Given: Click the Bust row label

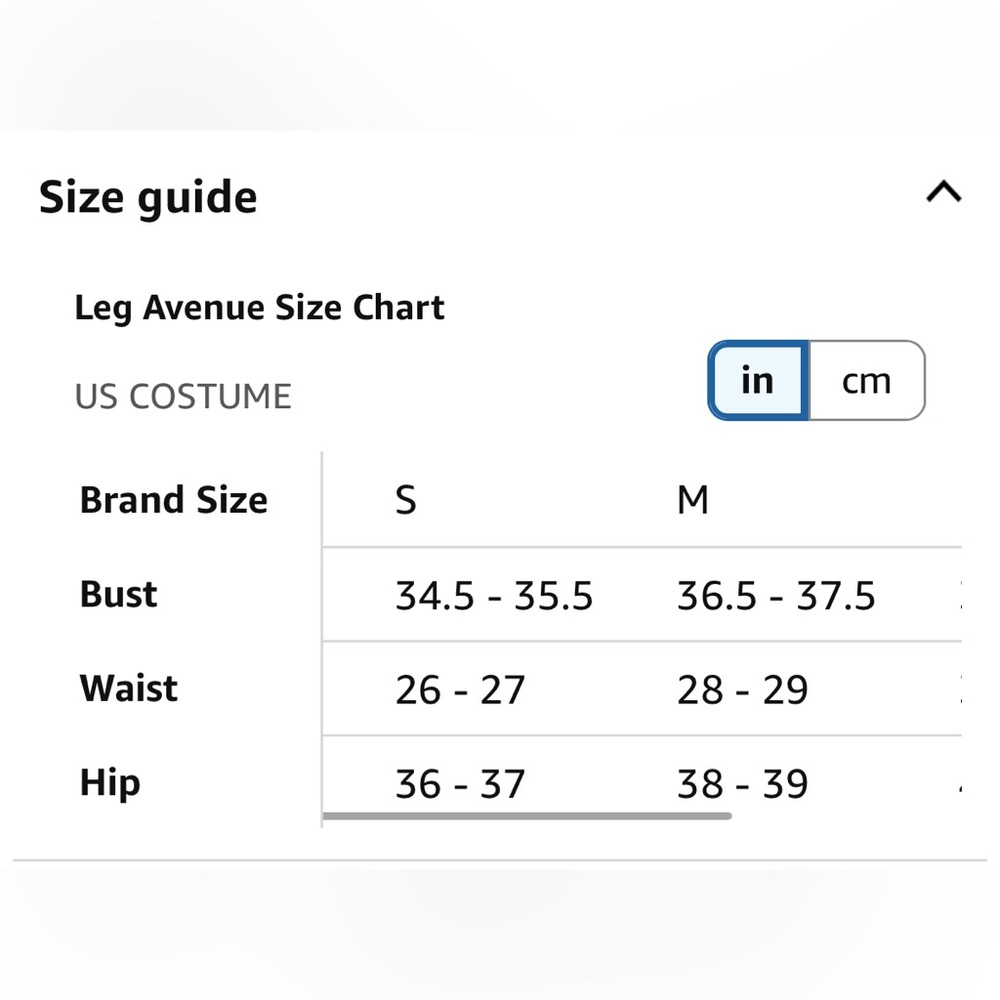Looking at the screenshot, I should click(119, 594).
